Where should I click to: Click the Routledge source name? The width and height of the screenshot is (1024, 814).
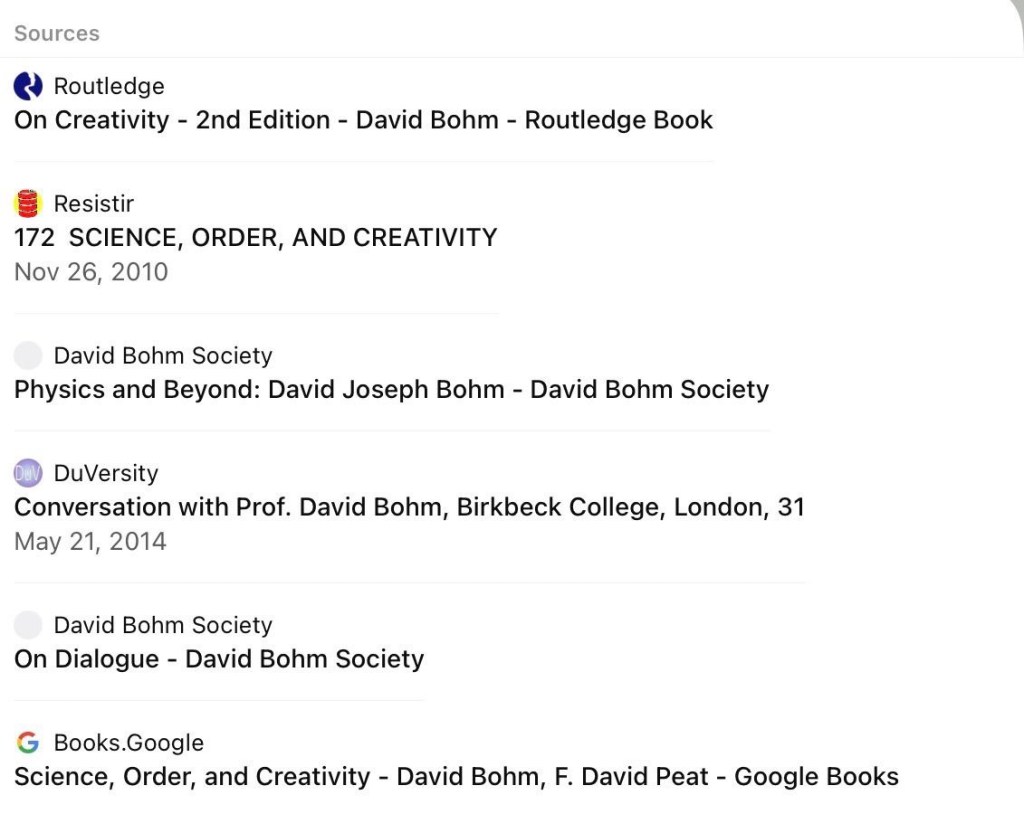(109, 86)
